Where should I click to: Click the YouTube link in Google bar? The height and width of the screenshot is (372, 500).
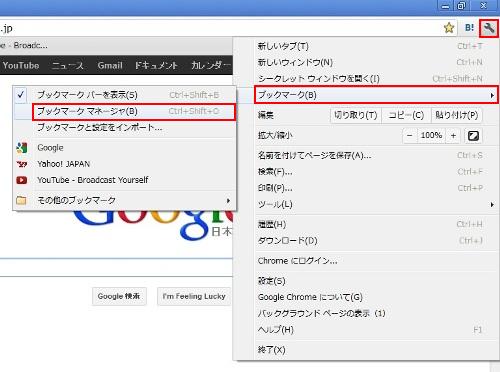(21, 65)
